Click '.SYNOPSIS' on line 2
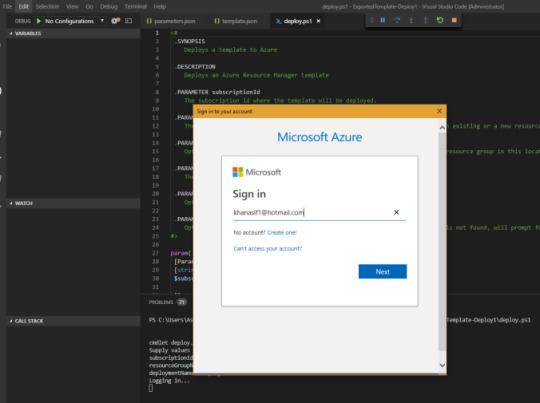 [x=189, y=41]
